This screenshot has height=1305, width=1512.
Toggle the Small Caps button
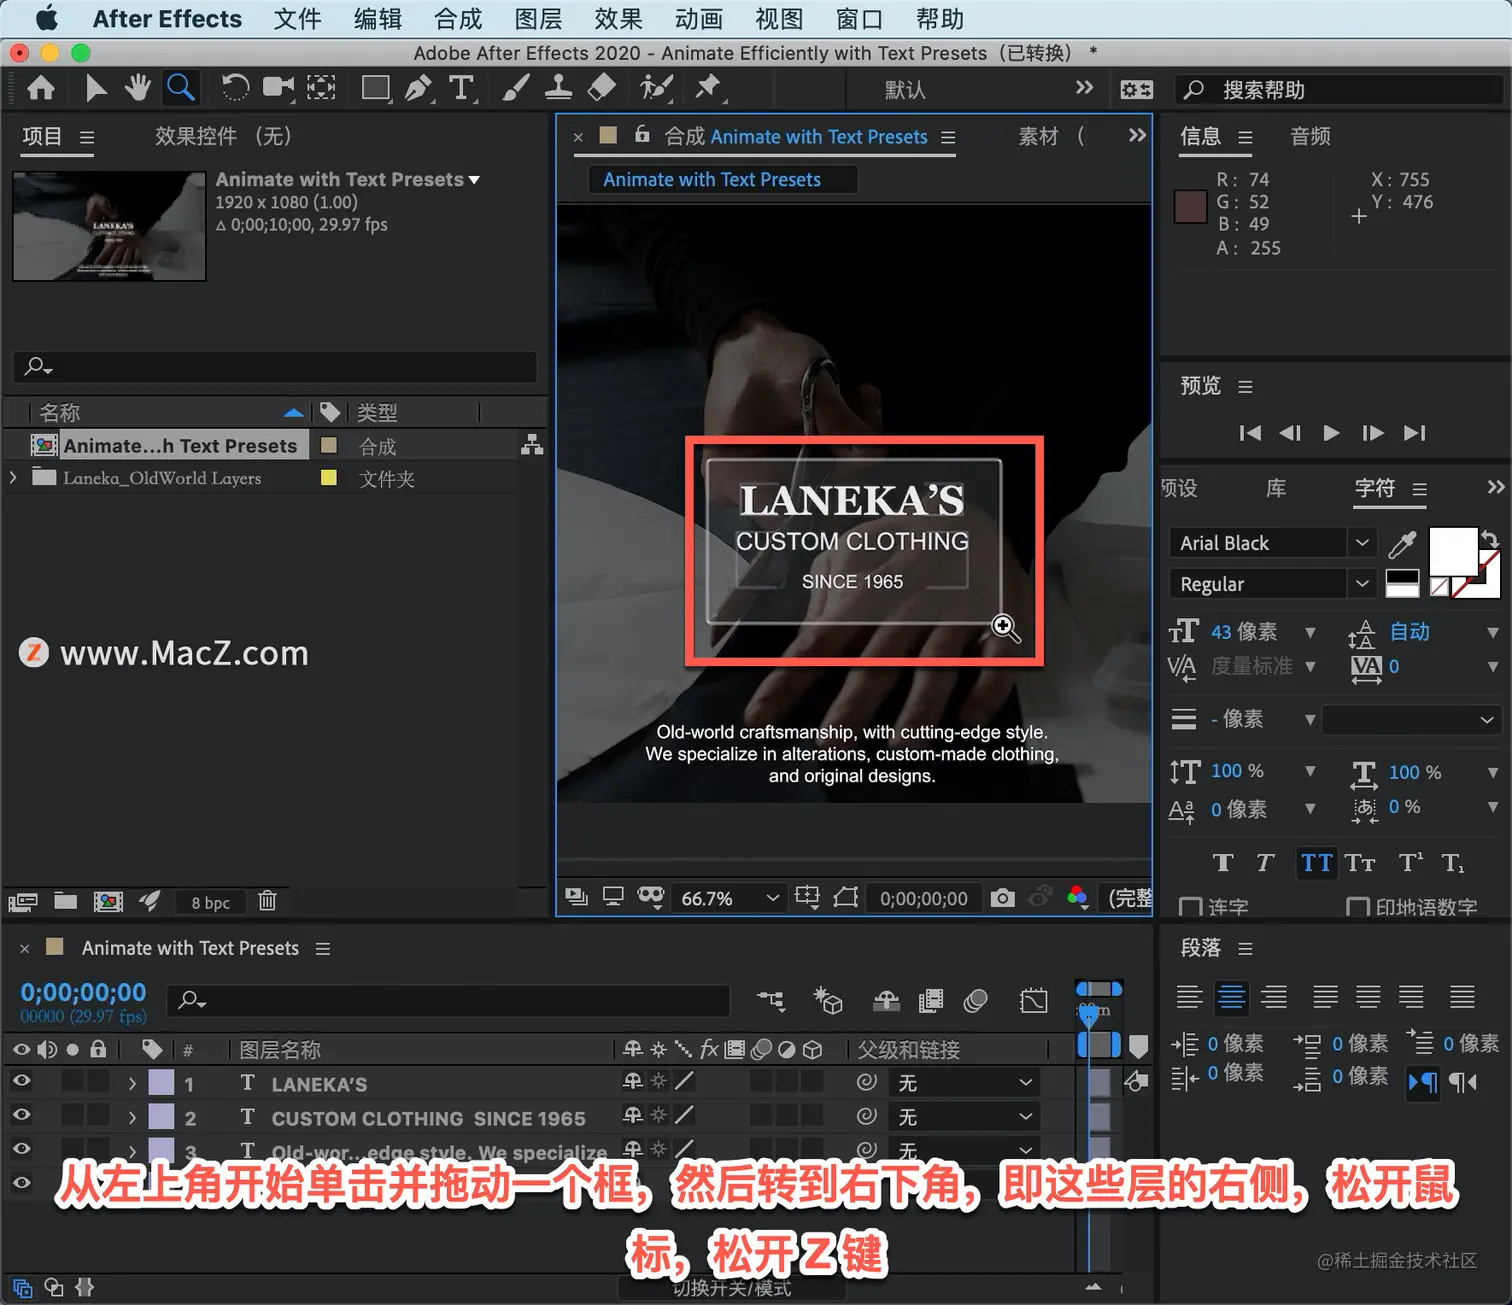pyautogui.click(x=1360, y=863)
